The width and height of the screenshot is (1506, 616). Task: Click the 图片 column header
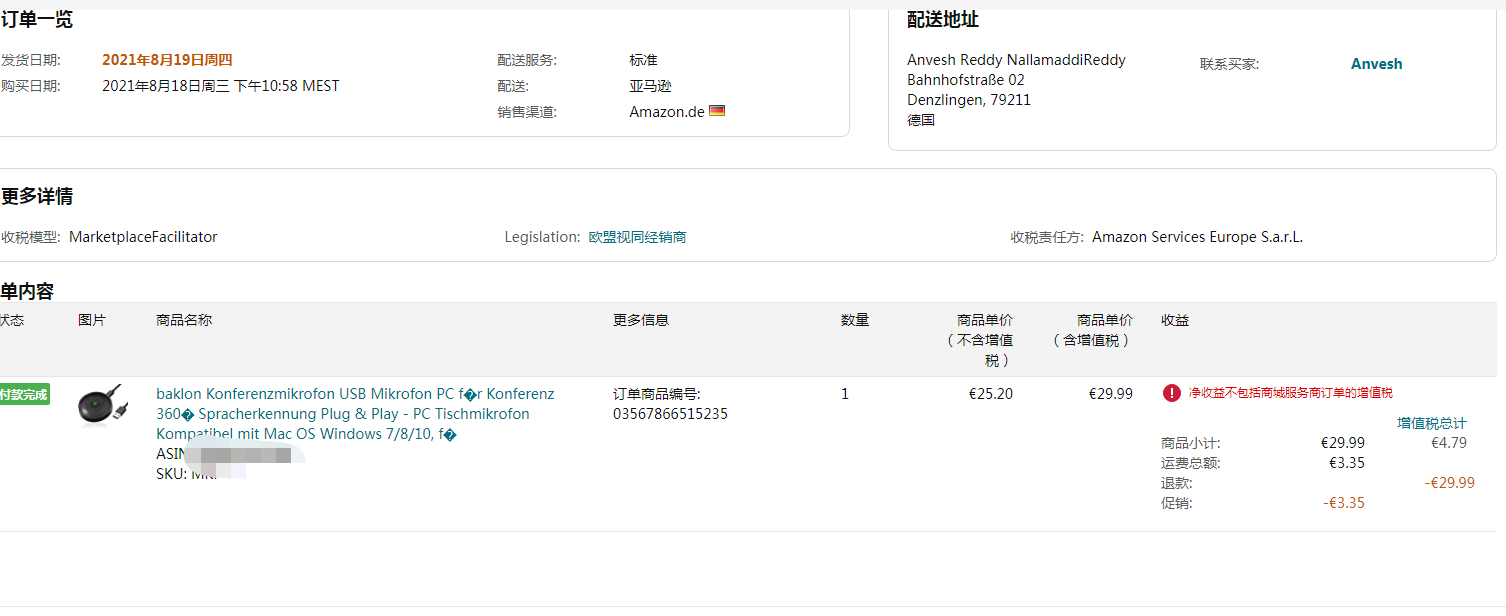92,320
